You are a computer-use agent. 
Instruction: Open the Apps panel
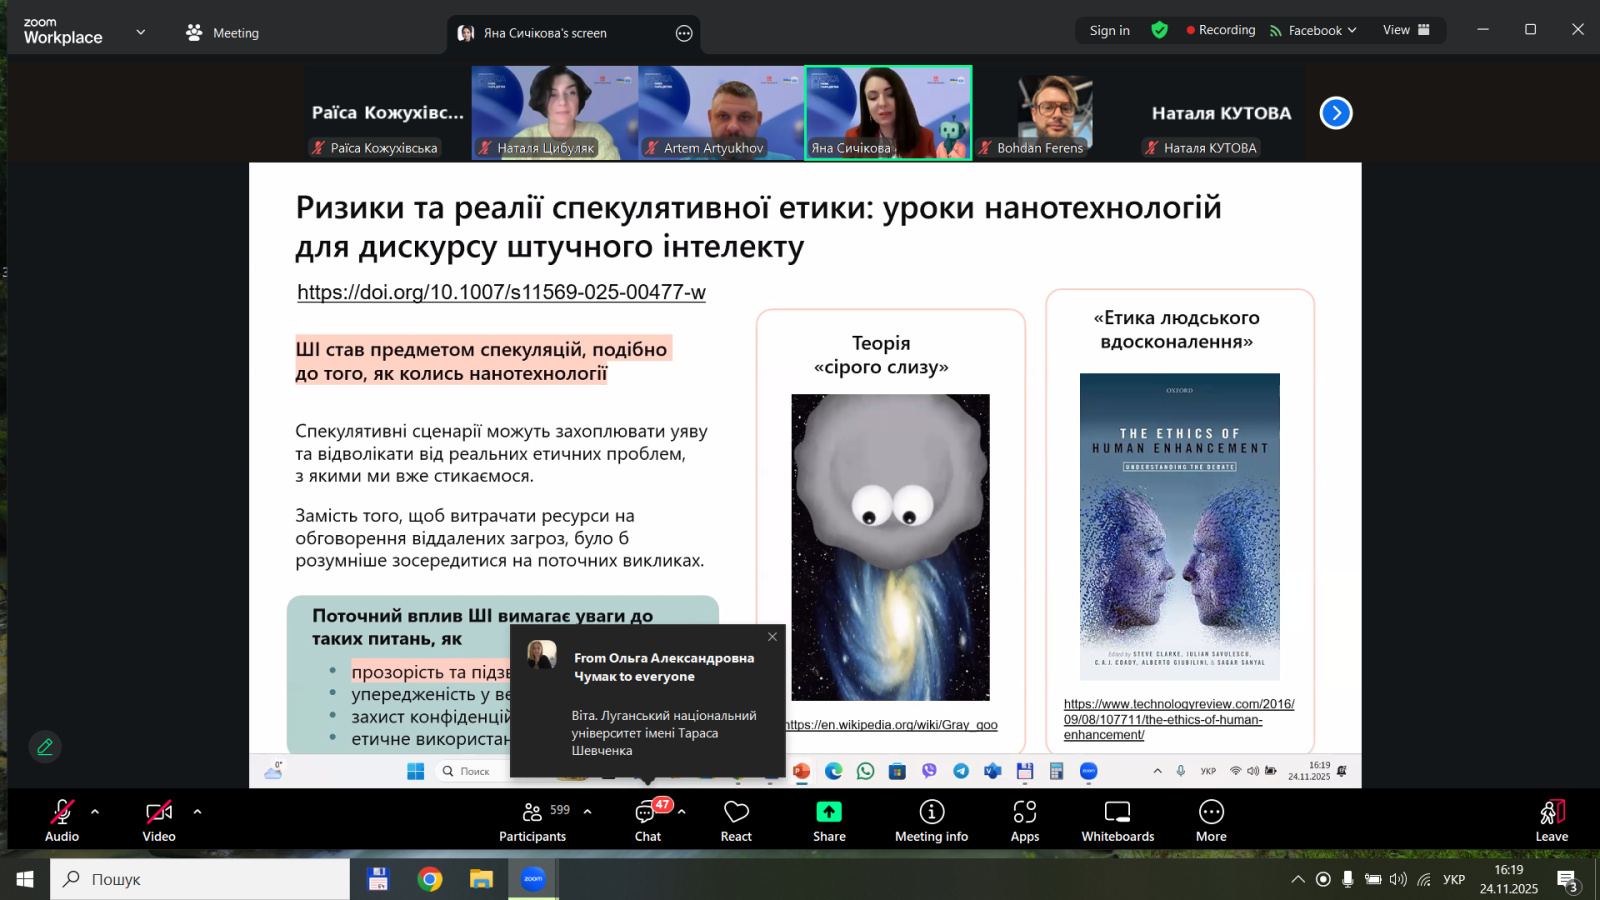click(x=1025, y=819)
